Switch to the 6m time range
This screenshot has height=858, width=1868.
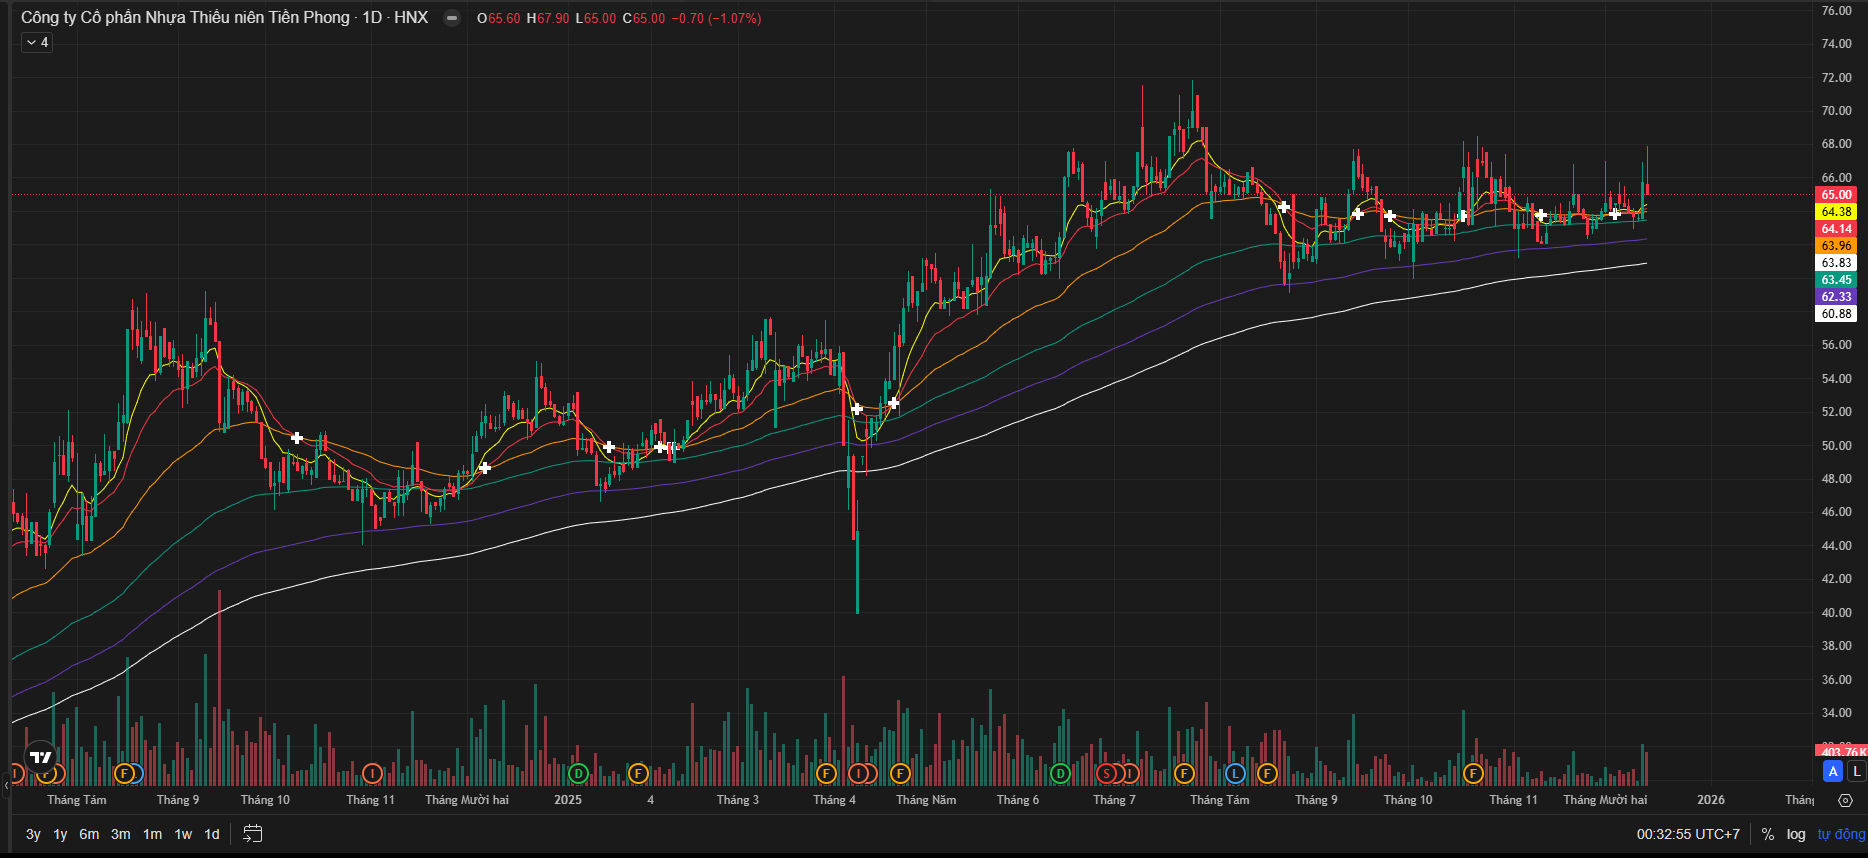pos(89,834)
